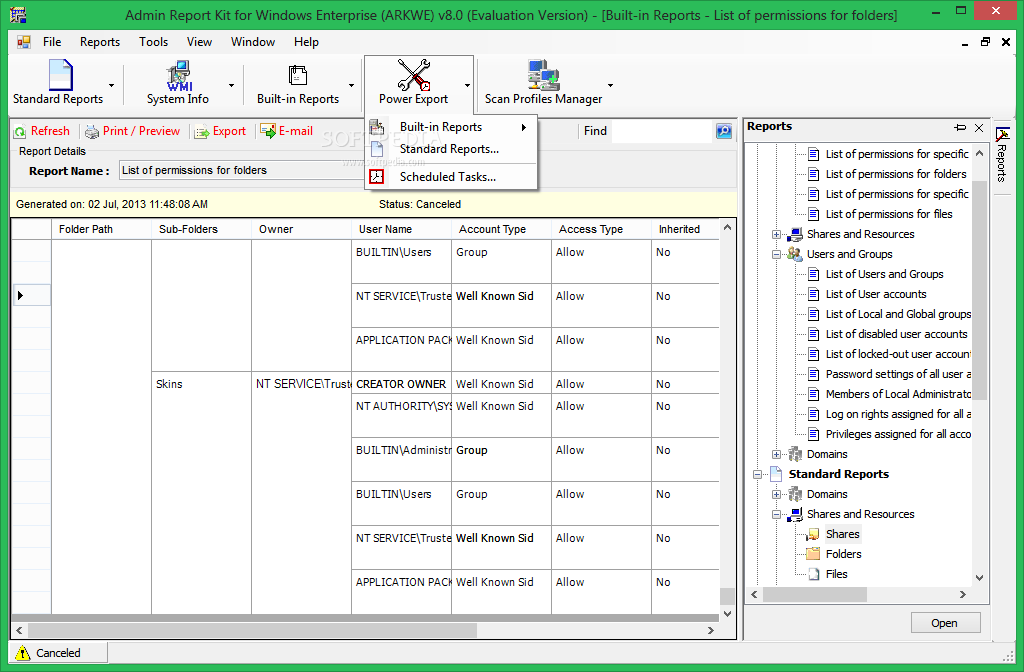Open the Power Export dropdown arrow
Image resolution: width=1024 pixels, height=672 pixels.
tap(468, 86)
